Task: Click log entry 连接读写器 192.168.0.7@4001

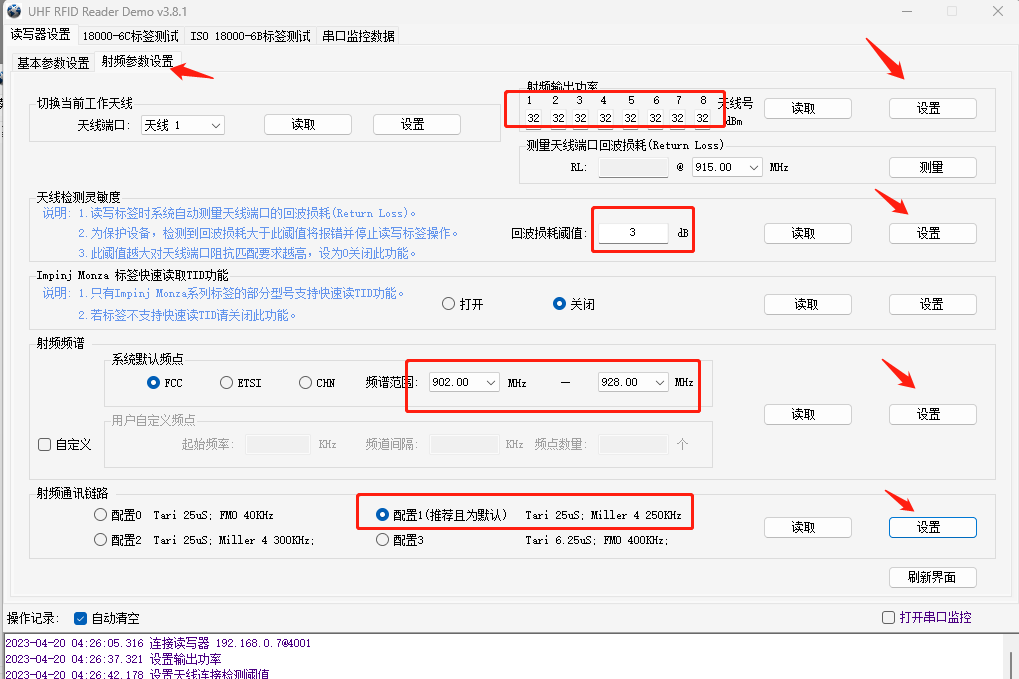Action: pos(158,643)
